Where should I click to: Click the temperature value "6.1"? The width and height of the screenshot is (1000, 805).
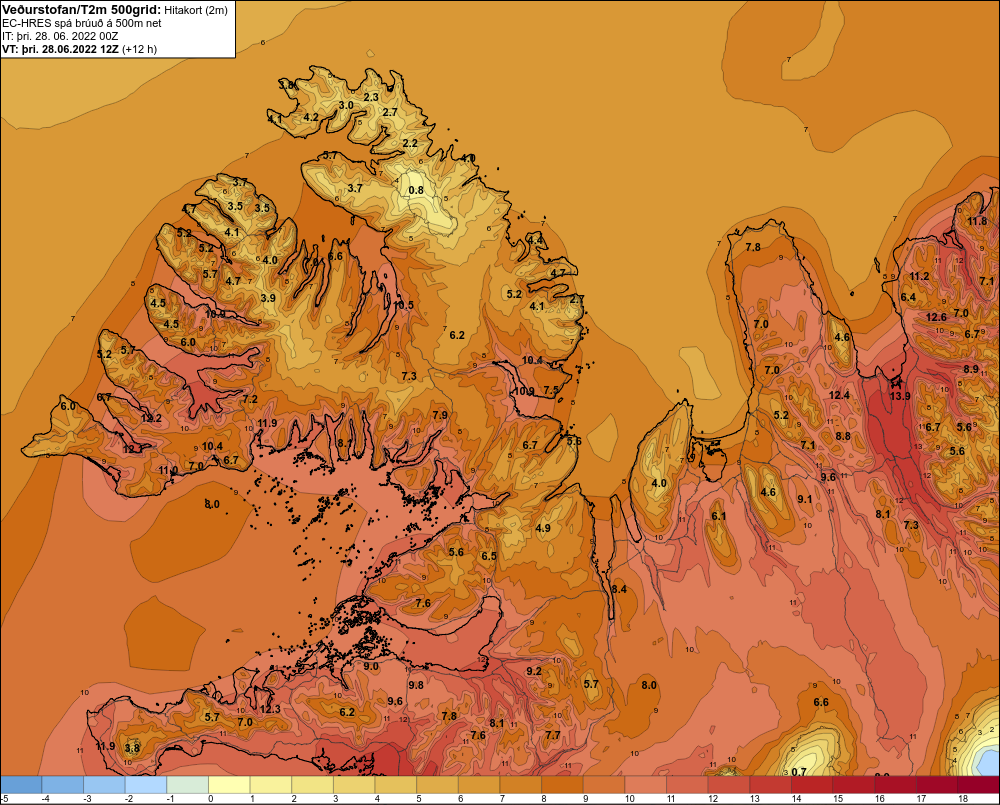[719, 516]
